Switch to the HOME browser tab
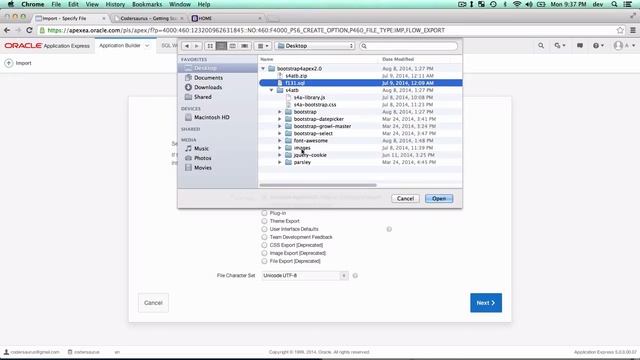The image size is (640, 360). click(226, 18)
